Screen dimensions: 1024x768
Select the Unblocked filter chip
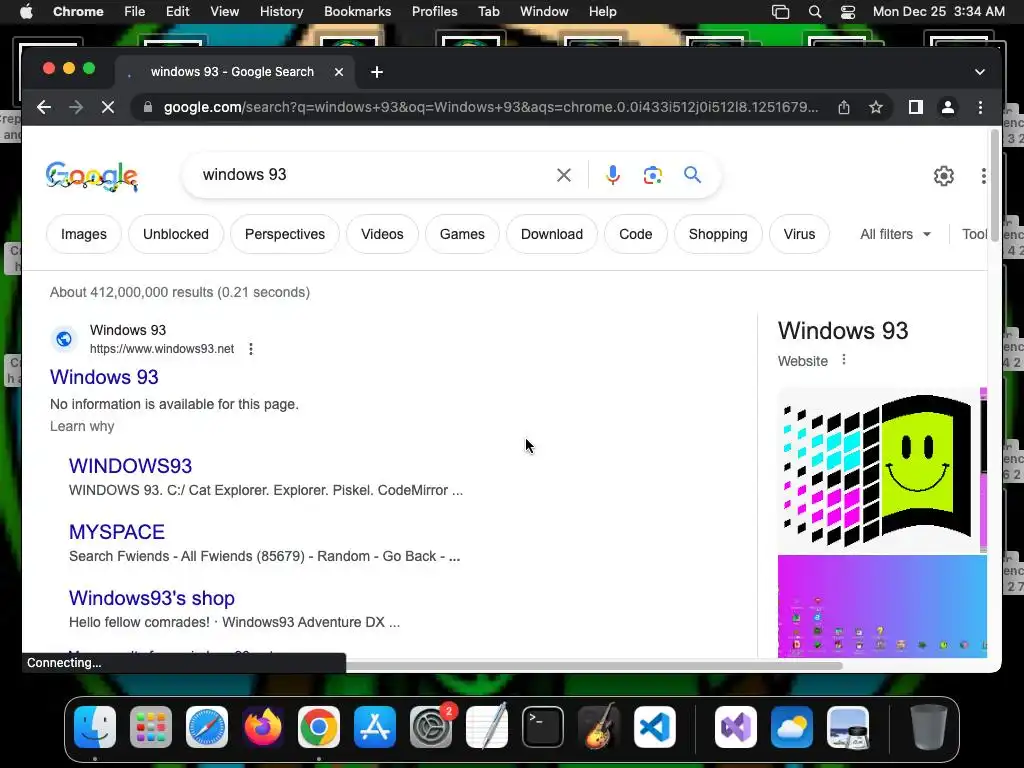[x=176, y=234]
